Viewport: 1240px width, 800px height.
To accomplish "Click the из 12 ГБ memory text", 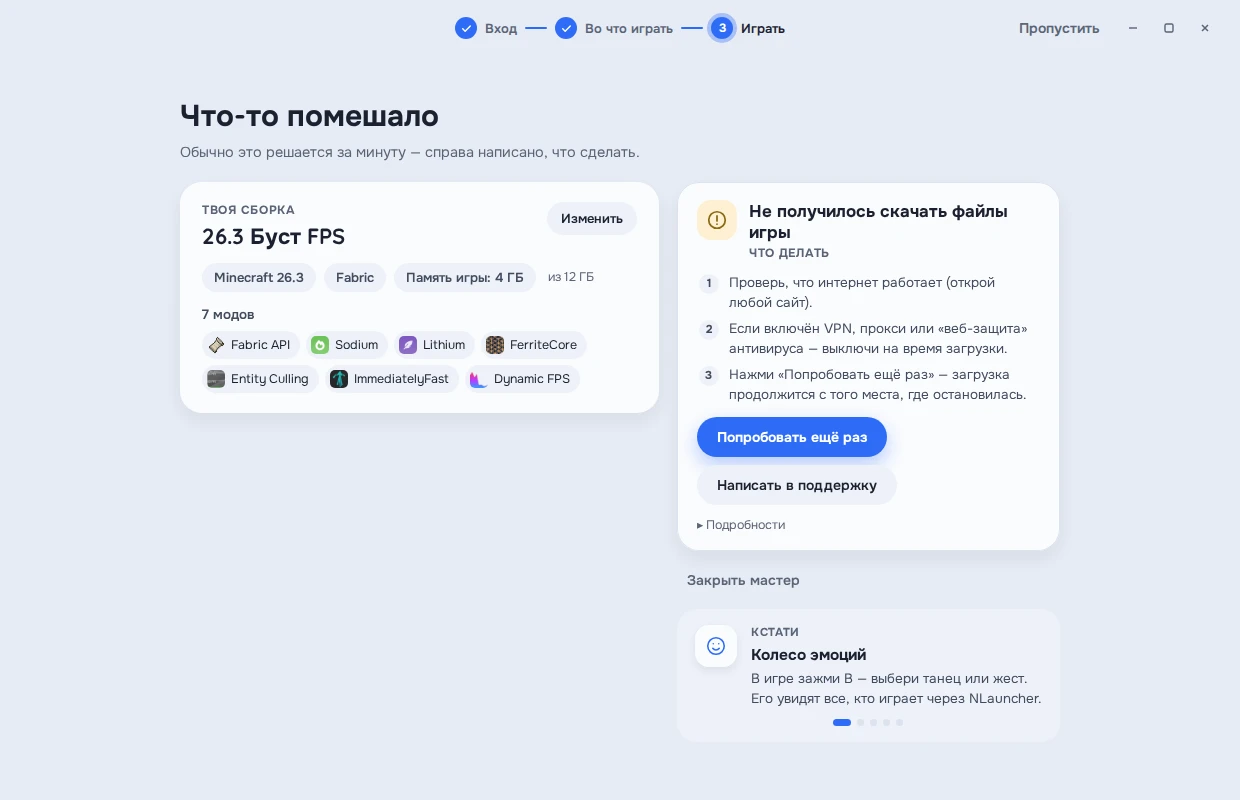I will pyautogui.click(x=571, y=277).
